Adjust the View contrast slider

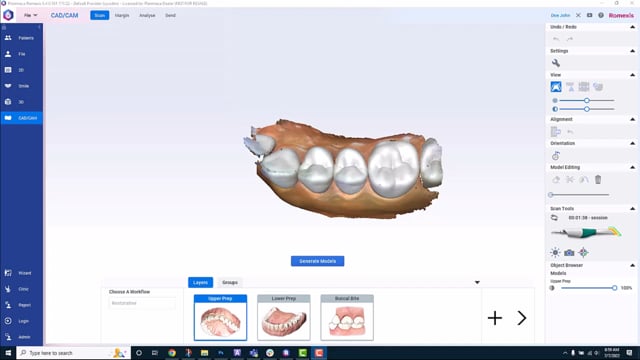pos(587,109)
